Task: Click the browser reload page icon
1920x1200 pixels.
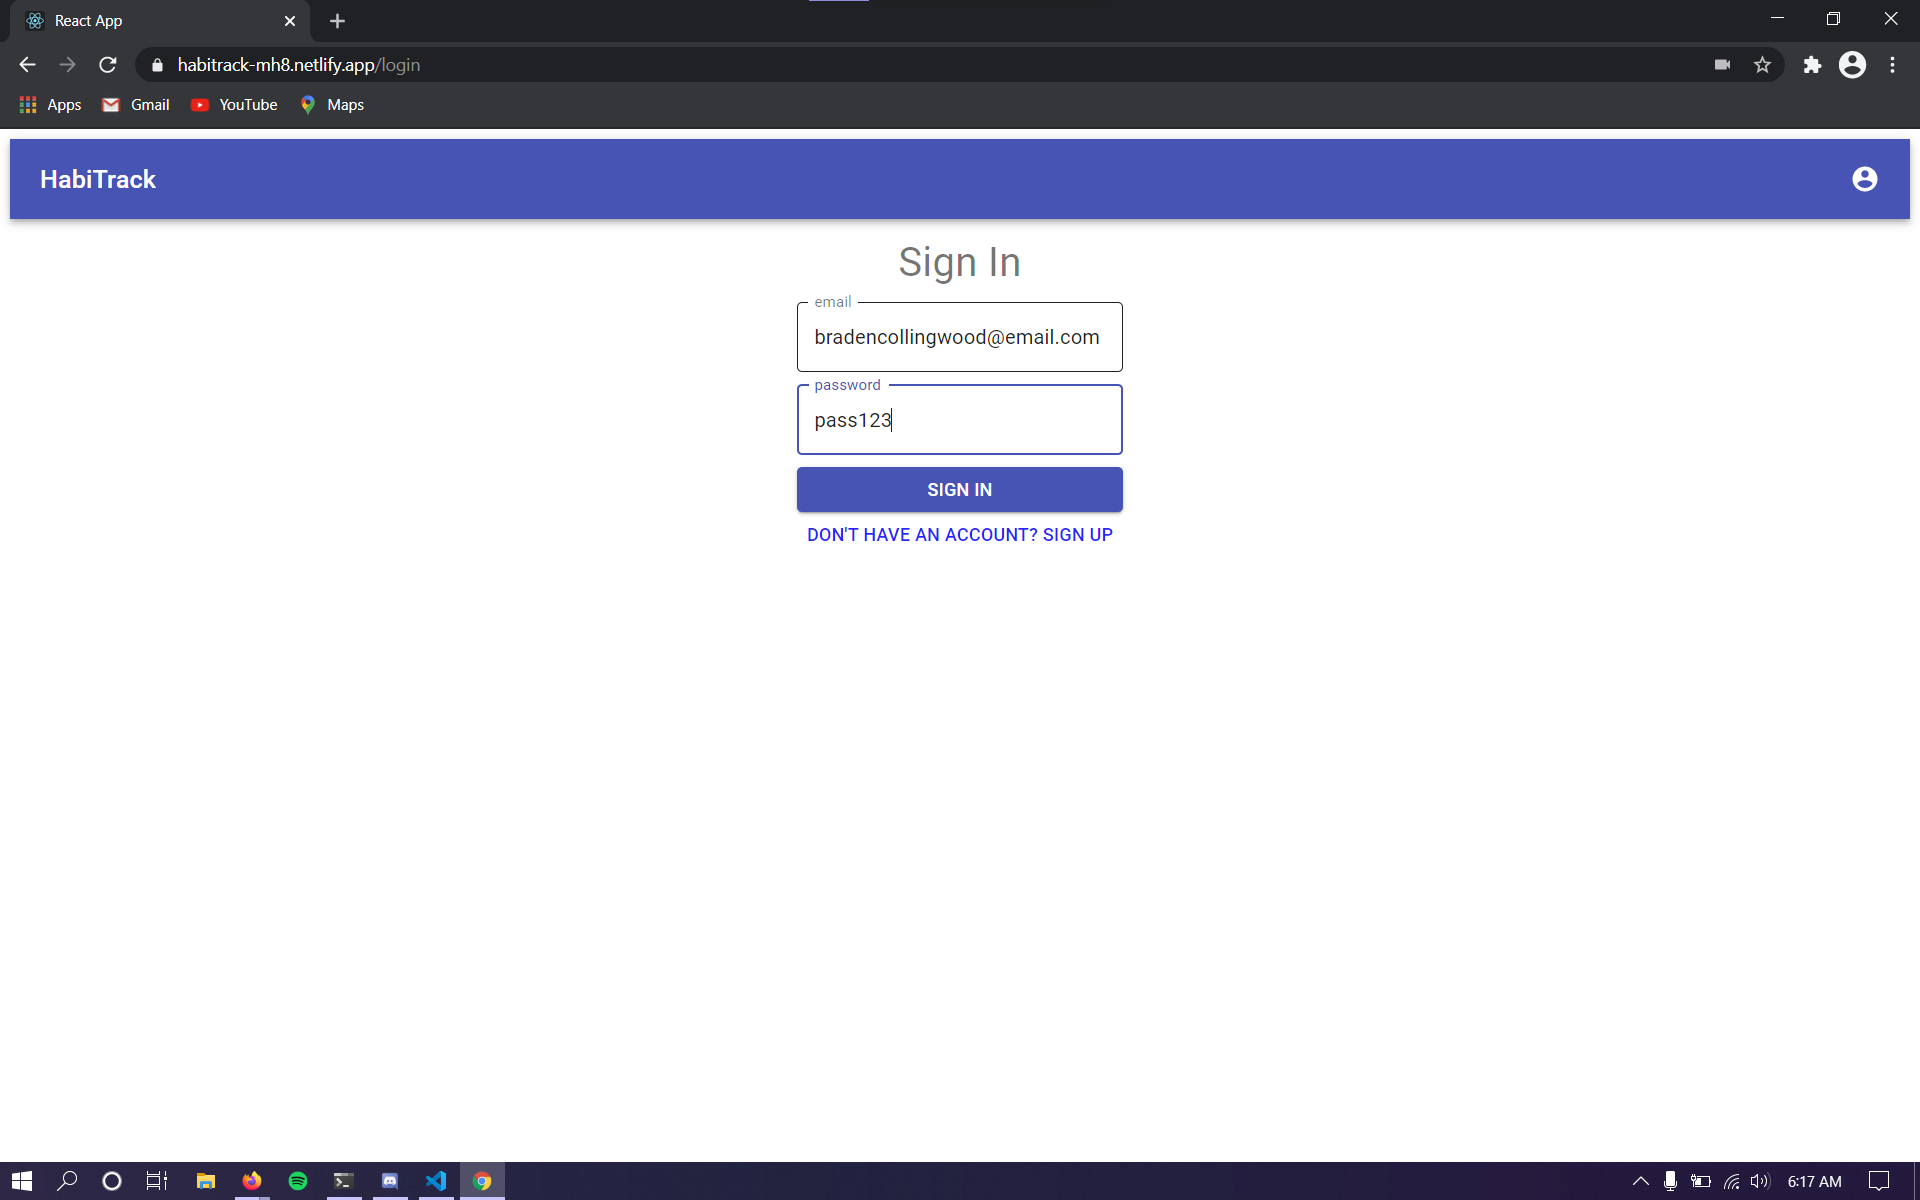Action: (108, 65)
